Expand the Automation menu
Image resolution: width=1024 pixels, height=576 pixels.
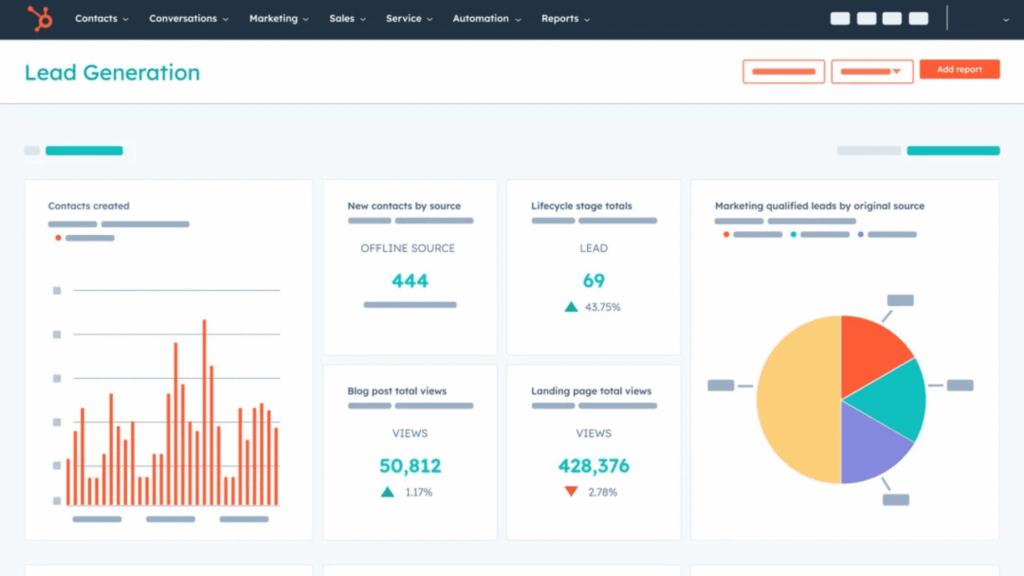point(486,19)
